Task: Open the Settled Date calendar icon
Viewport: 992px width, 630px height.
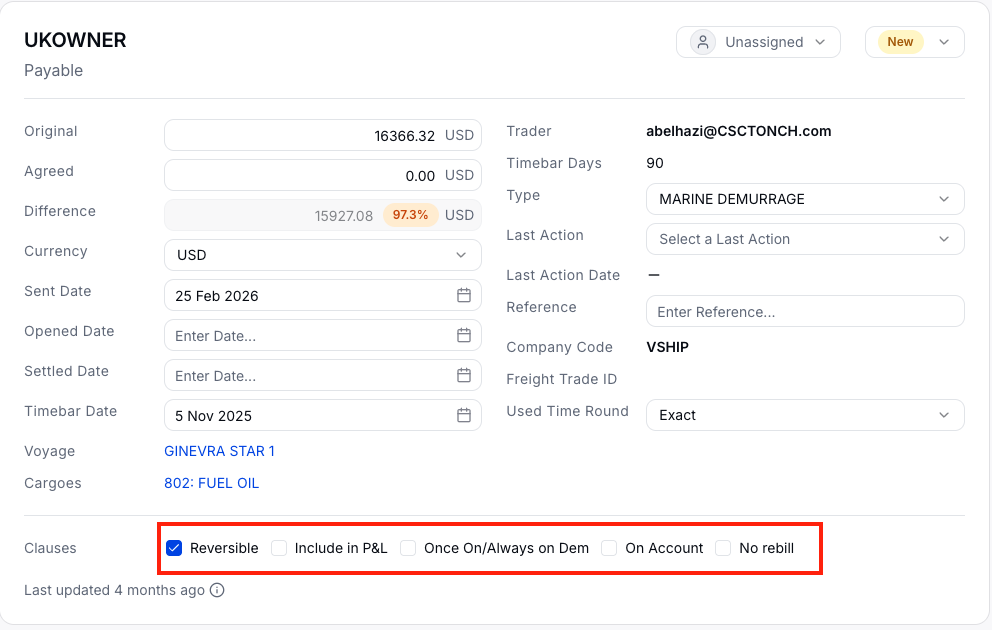Action: point(464,375)
